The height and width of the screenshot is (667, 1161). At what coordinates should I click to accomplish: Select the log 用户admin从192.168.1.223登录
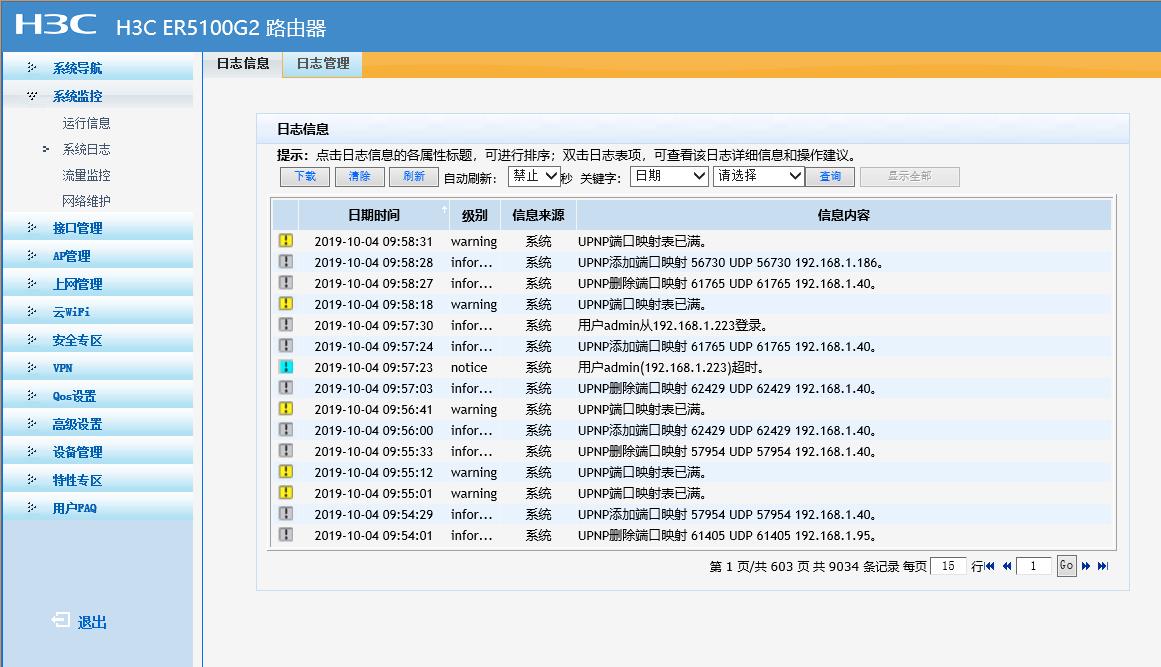click(673, 325)
